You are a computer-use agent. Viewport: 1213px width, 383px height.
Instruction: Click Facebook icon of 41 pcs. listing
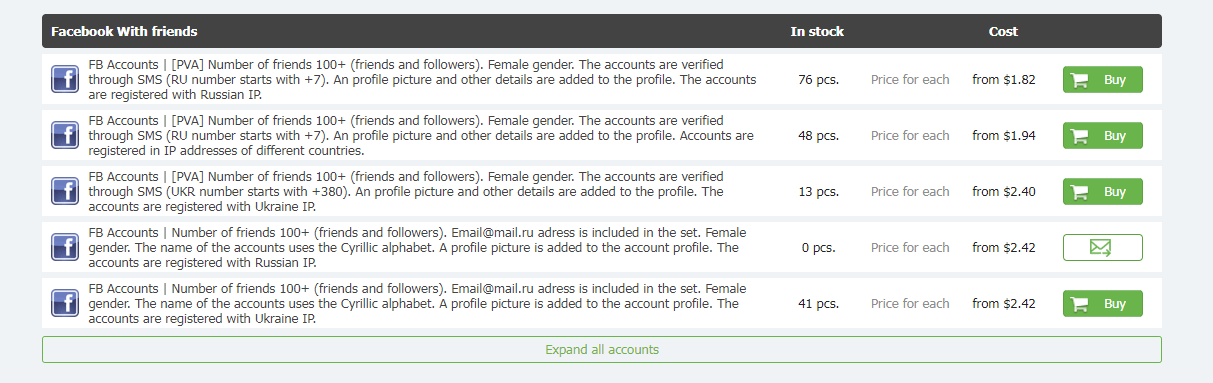65,304
